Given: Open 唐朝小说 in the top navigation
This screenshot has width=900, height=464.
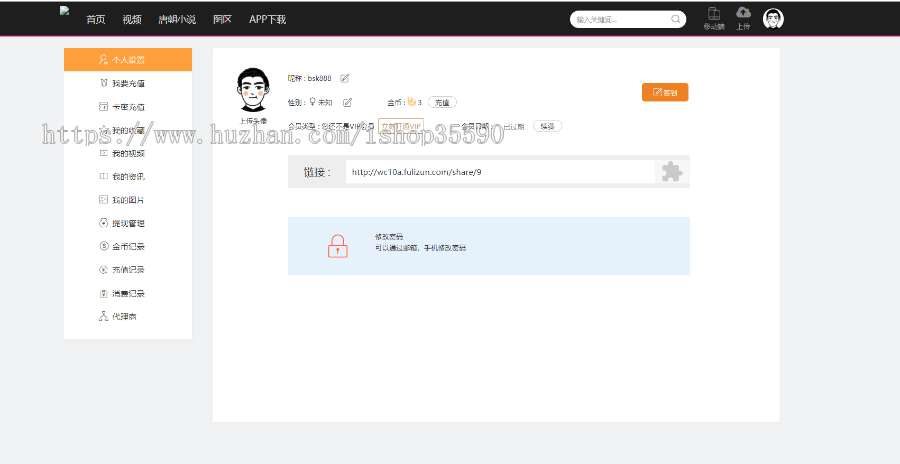Looking at the screenshot, I should coord(177,20).
